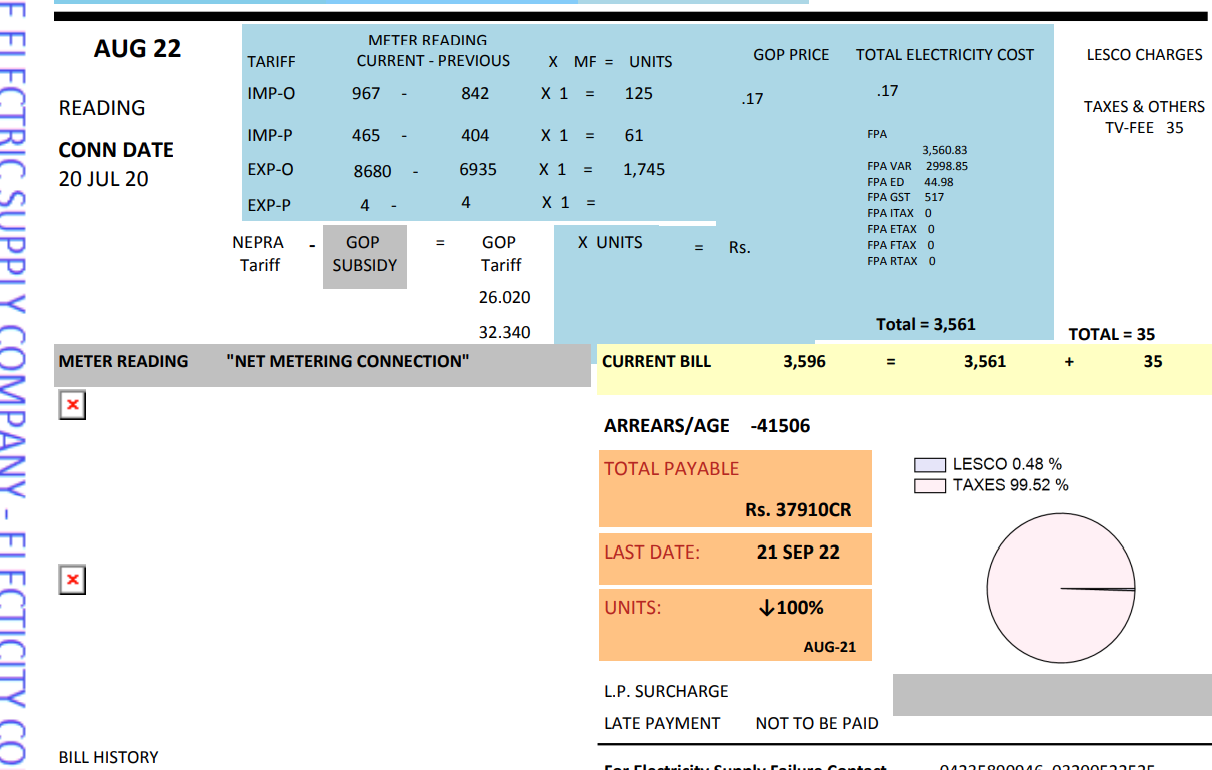Select '35' in the CURRENT BILL row

pyautogui.click(x=1153, y=361)
